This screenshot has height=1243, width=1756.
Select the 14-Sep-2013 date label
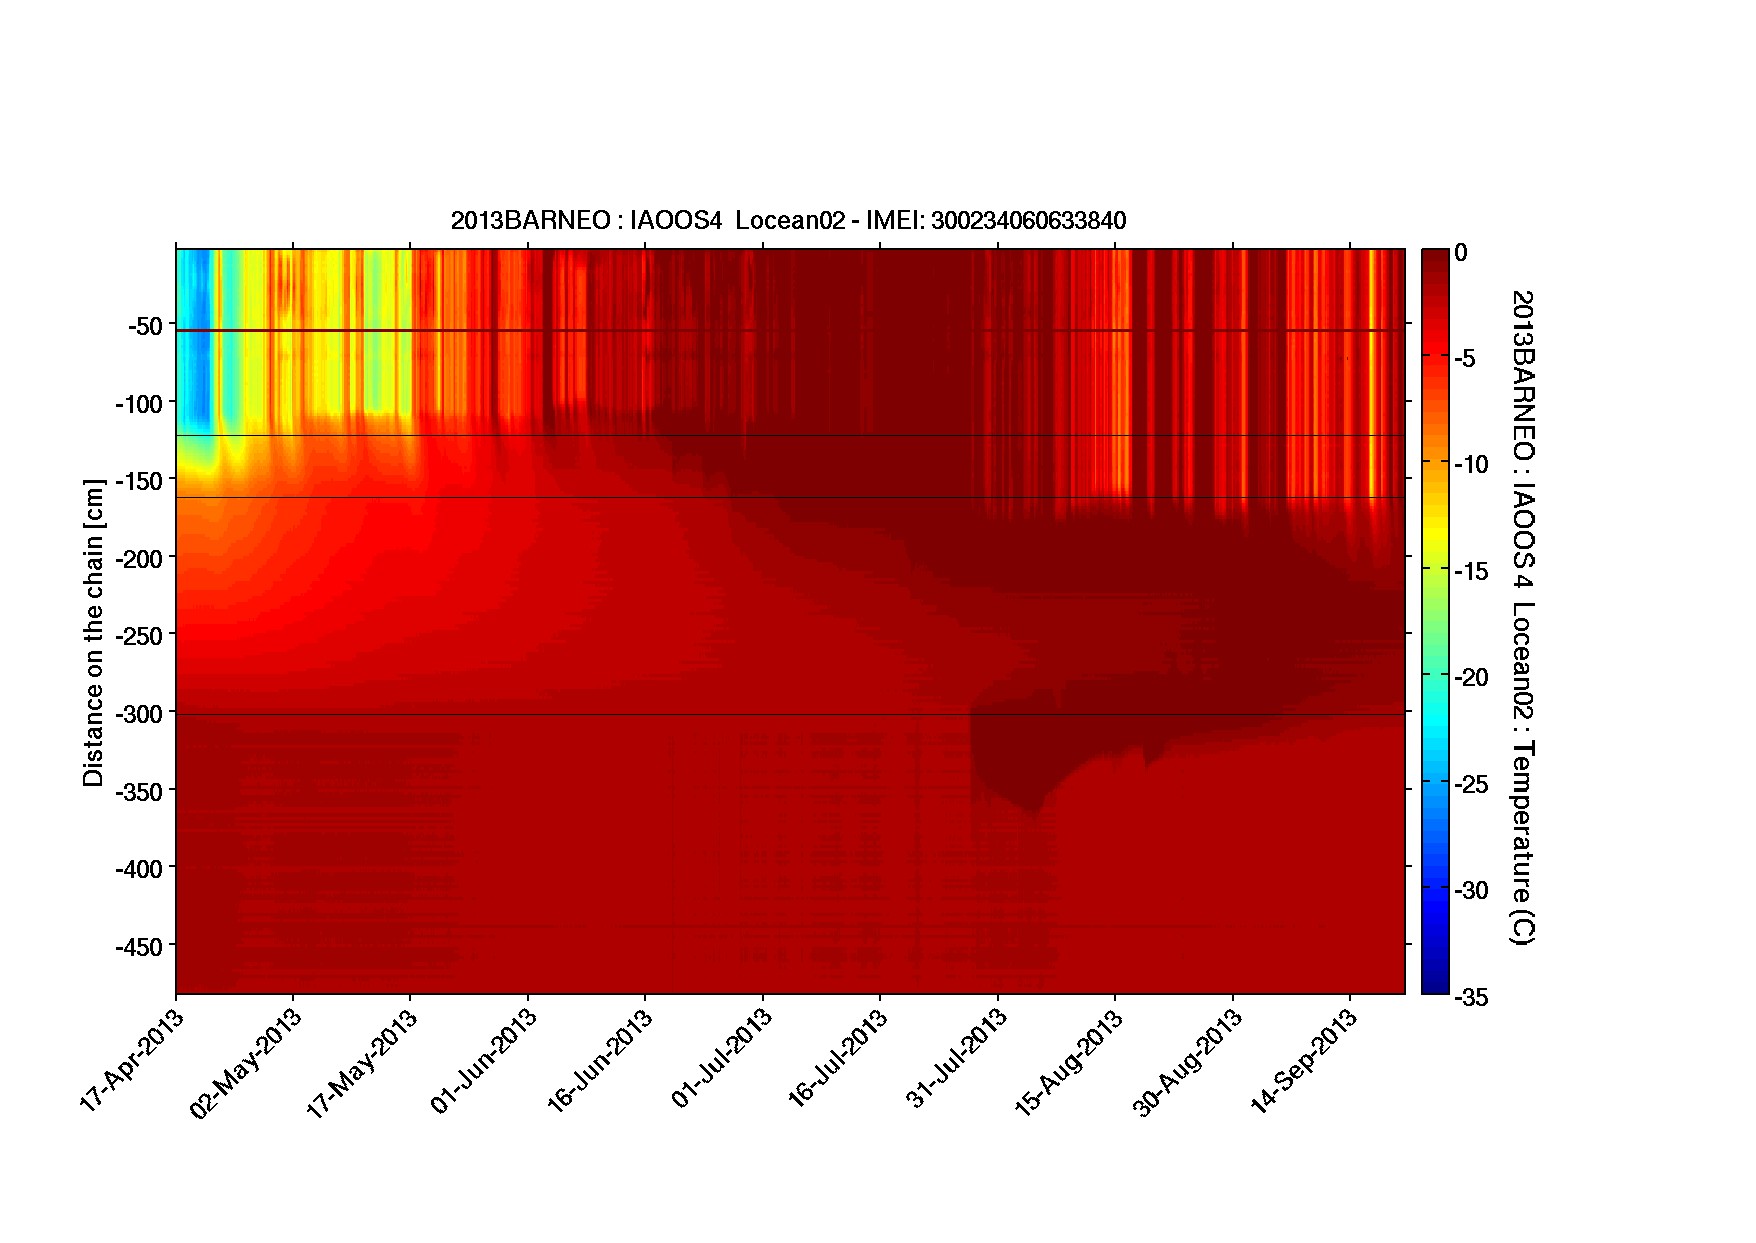click(x=1305, y=1062)
